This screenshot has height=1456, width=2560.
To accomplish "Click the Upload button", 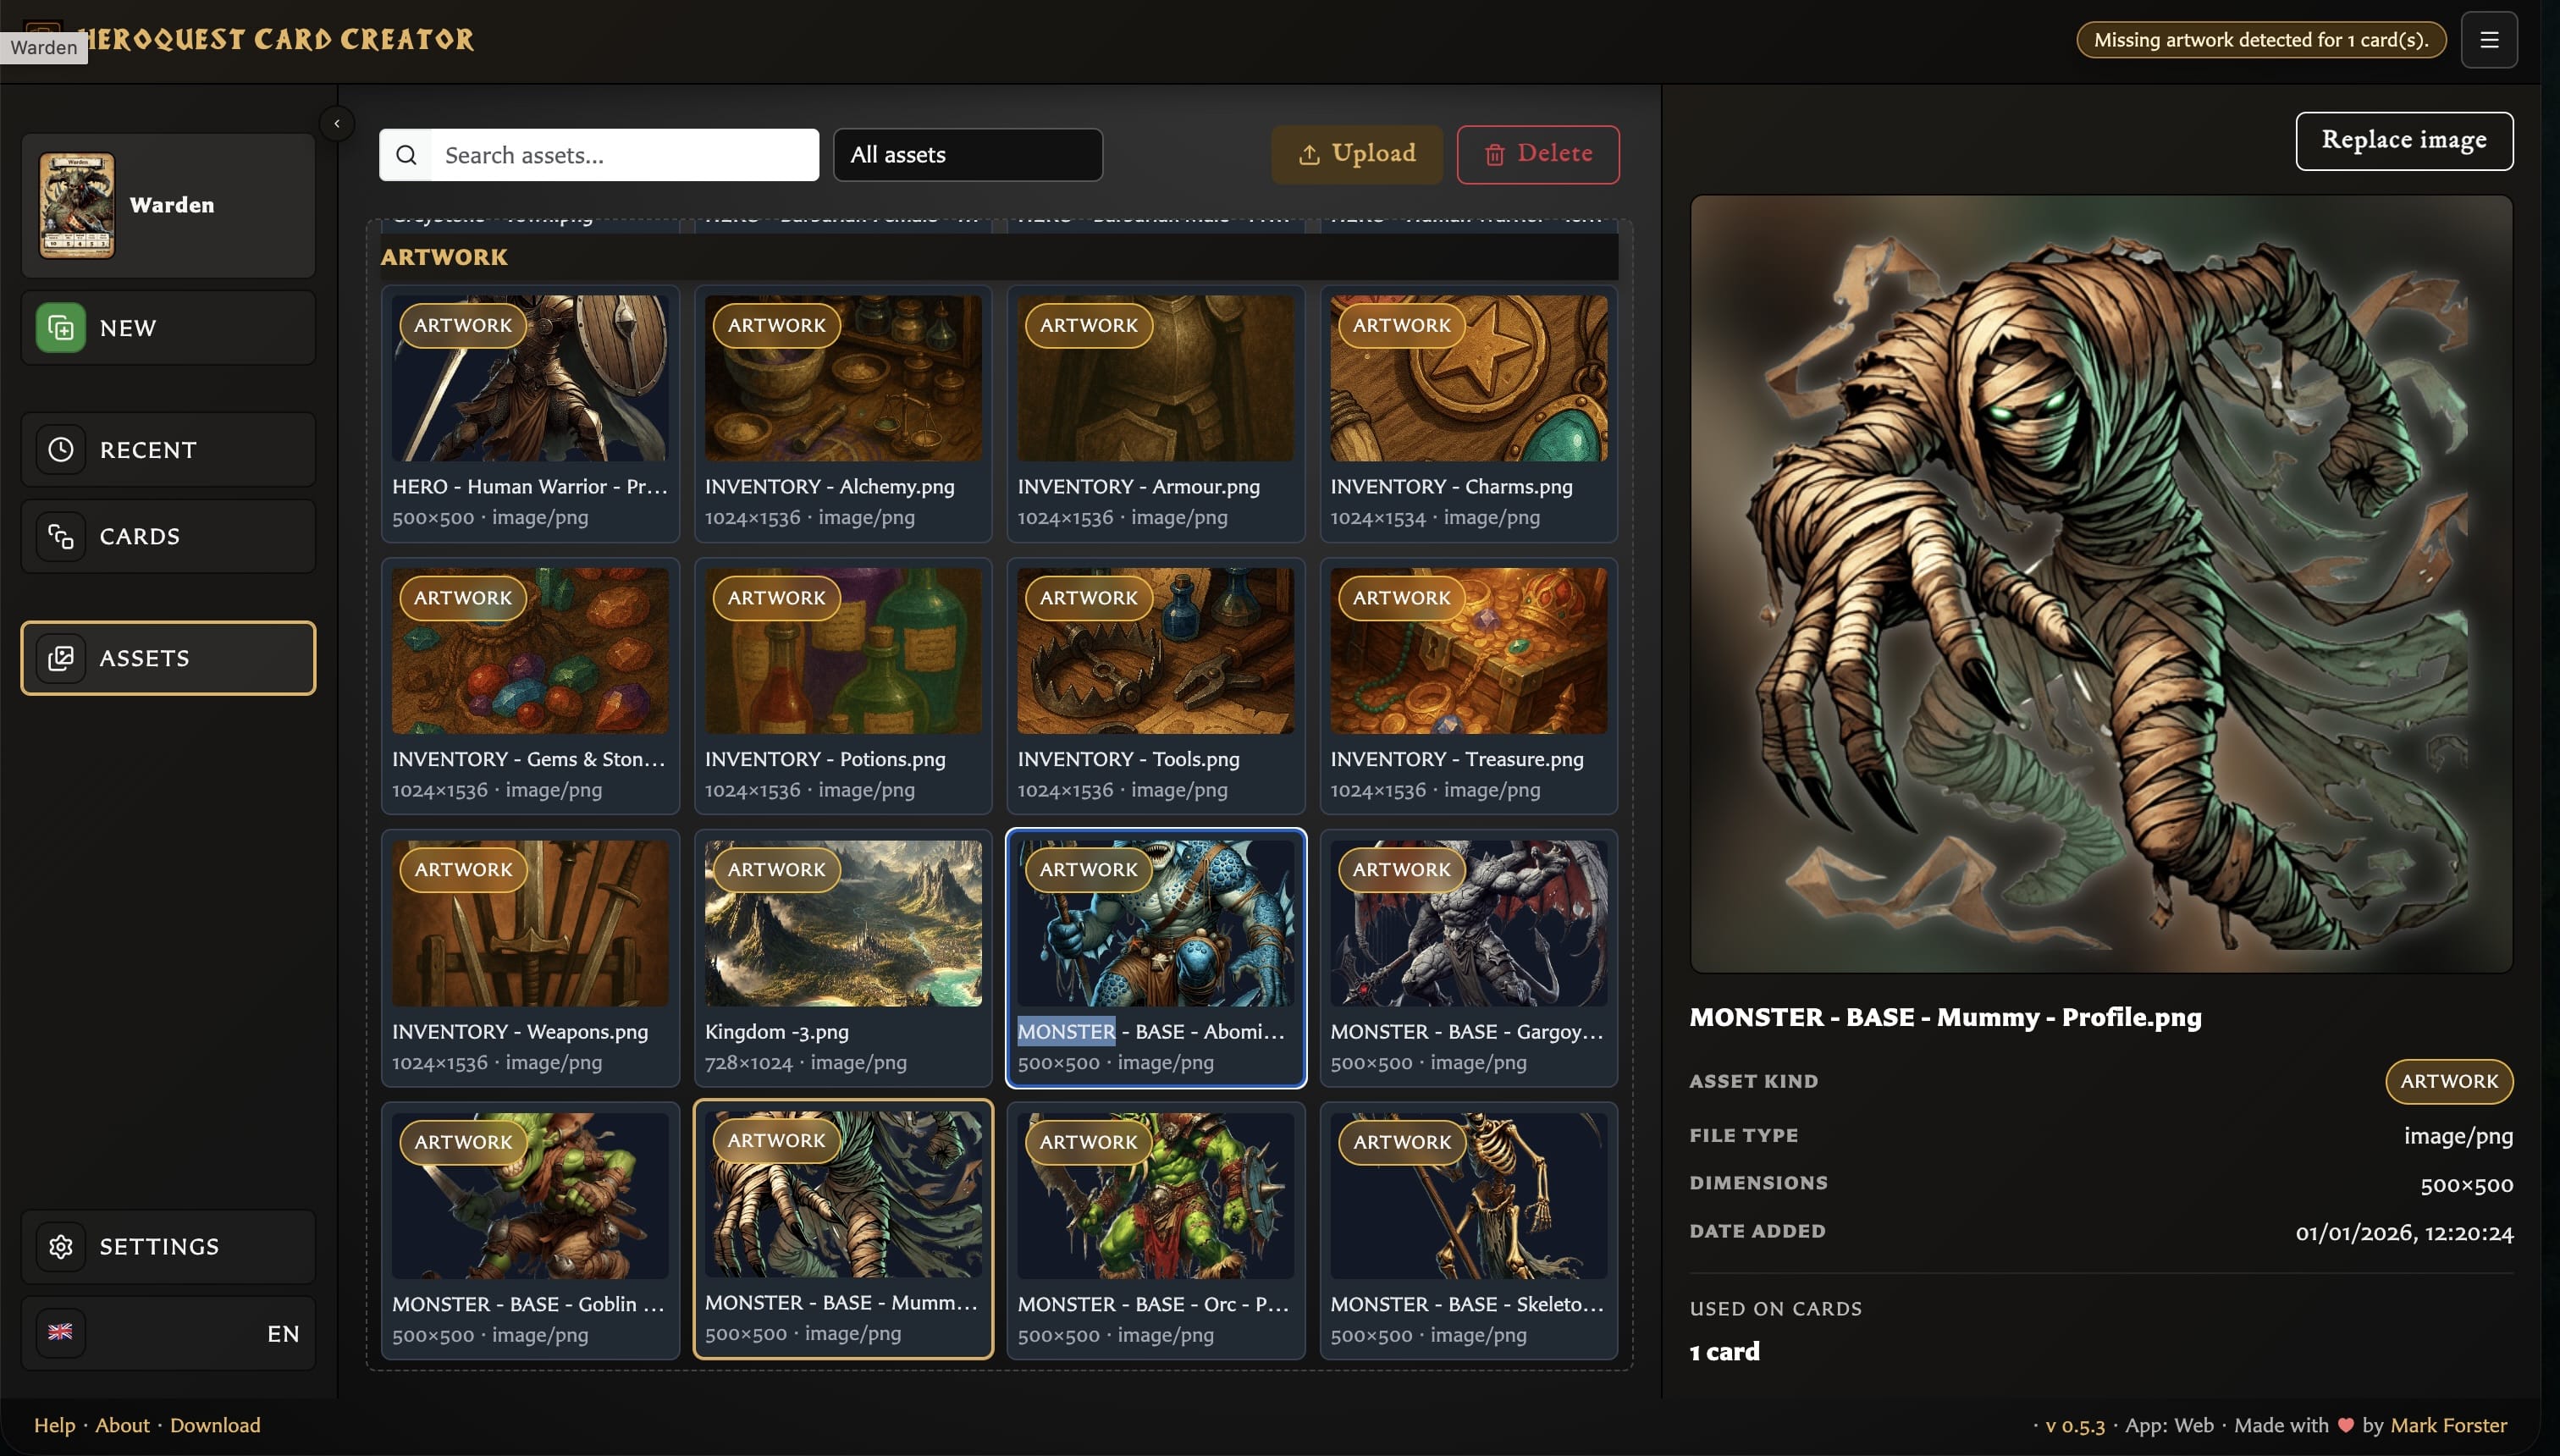I will point(1356,154).
